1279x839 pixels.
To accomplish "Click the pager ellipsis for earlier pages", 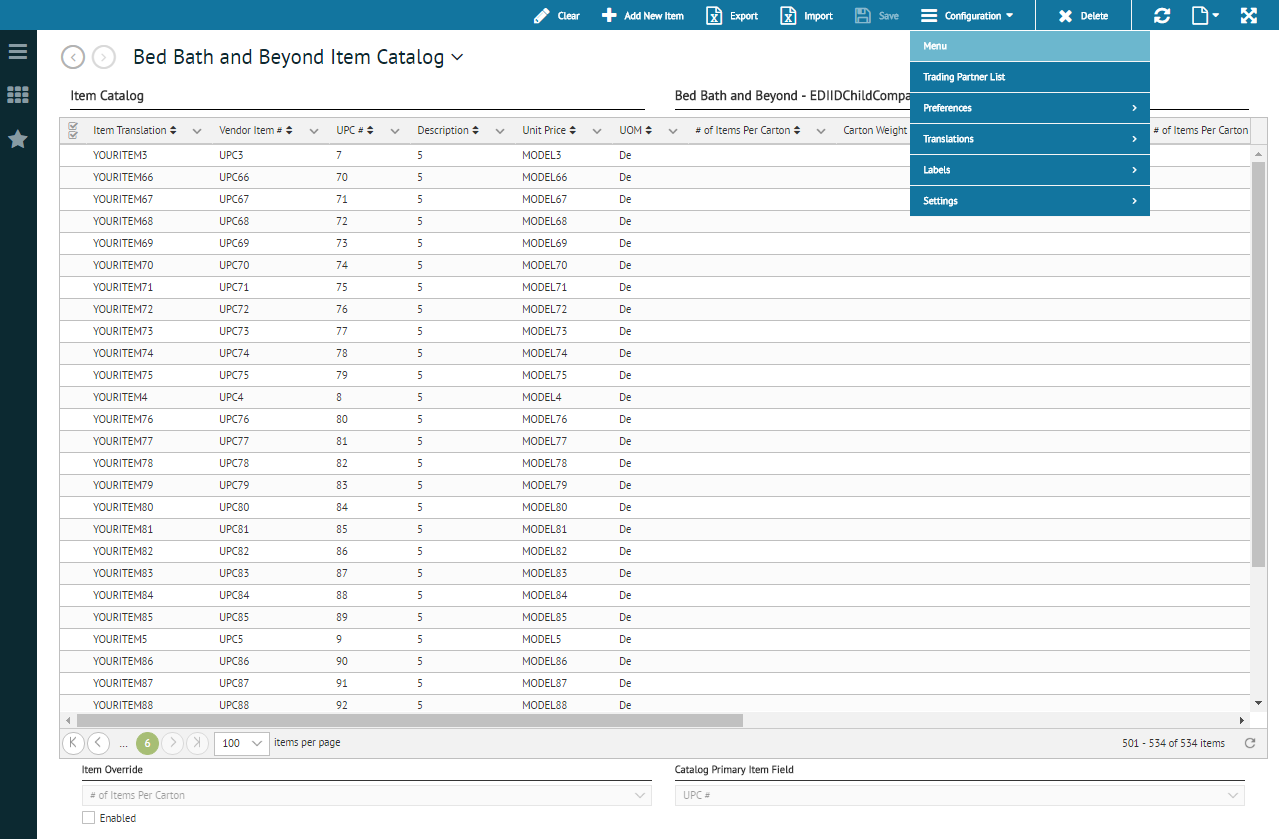I will point(123,744).
